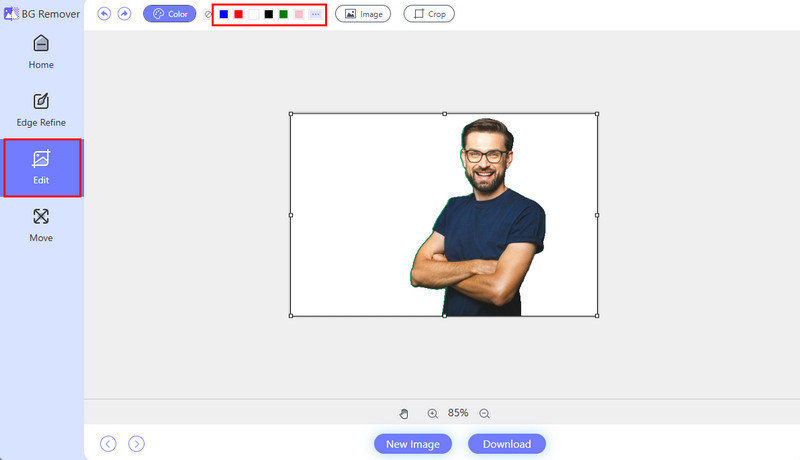Click the bottom-right canvas resize handle
This screenshot has height=460, width=800.
pyautogui.click(x=597, y=316)
